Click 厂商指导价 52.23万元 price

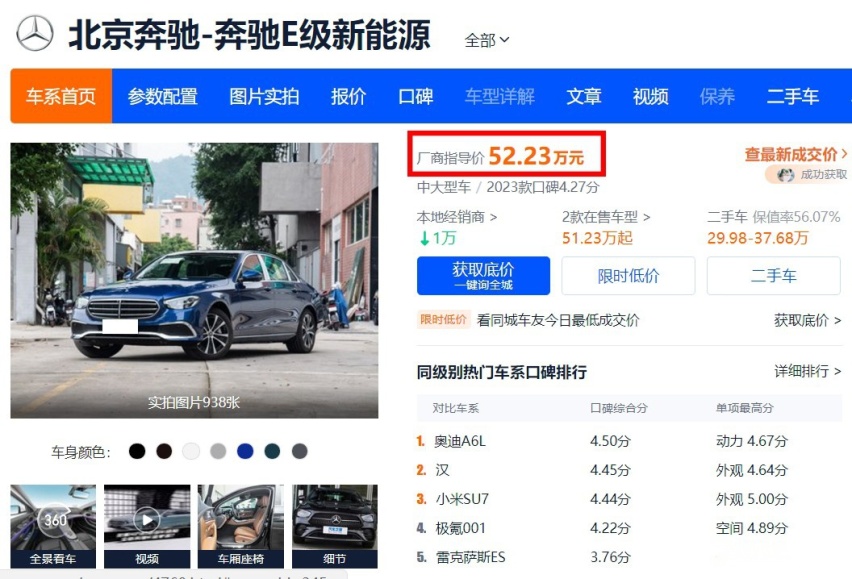pyautogui.click(x=500, y=156)
